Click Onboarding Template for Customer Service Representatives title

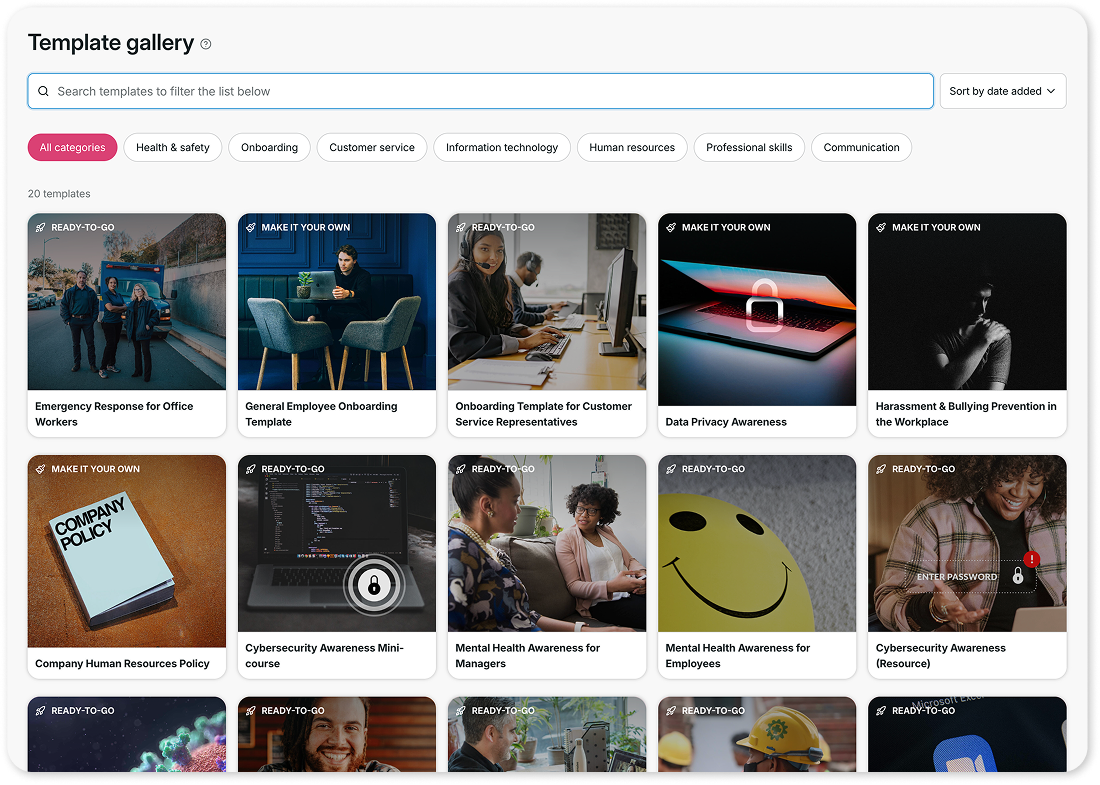pos(544,414)
